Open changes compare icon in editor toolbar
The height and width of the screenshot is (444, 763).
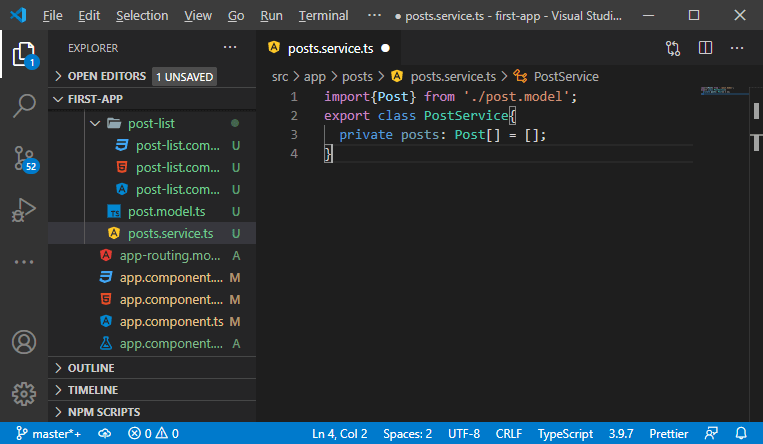coord(673,48)
